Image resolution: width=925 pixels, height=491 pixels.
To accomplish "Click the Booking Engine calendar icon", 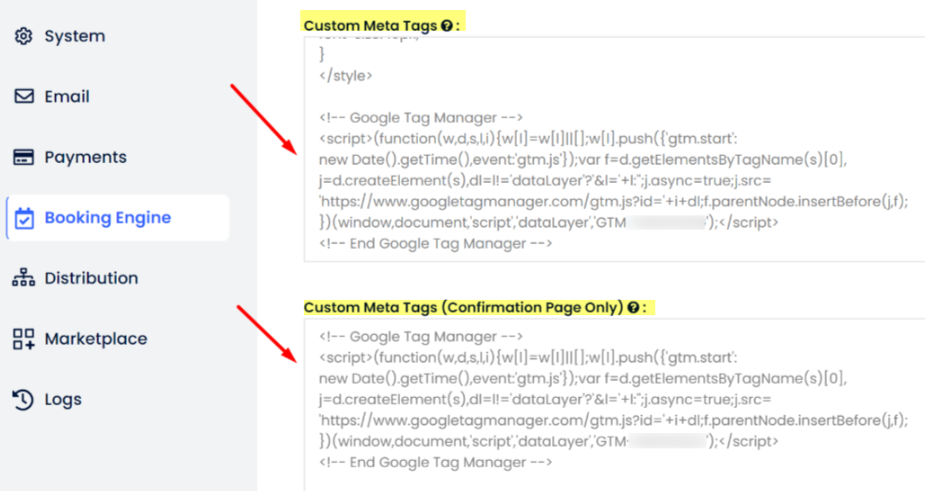I will [24, 218].
